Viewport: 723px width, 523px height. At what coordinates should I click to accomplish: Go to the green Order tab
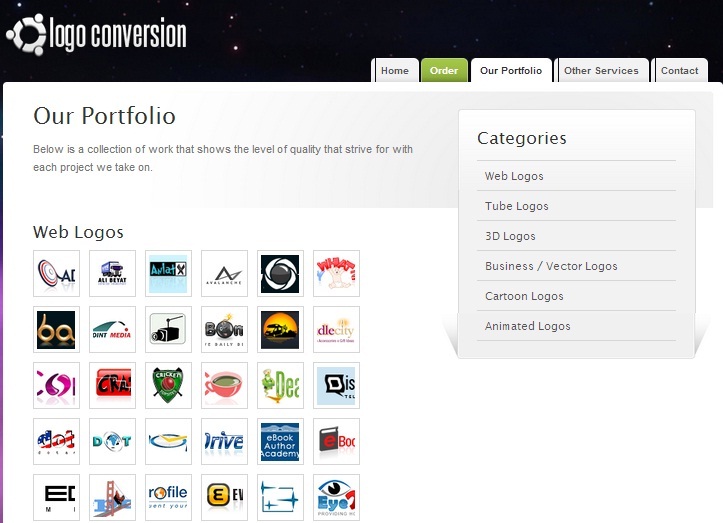444,71
